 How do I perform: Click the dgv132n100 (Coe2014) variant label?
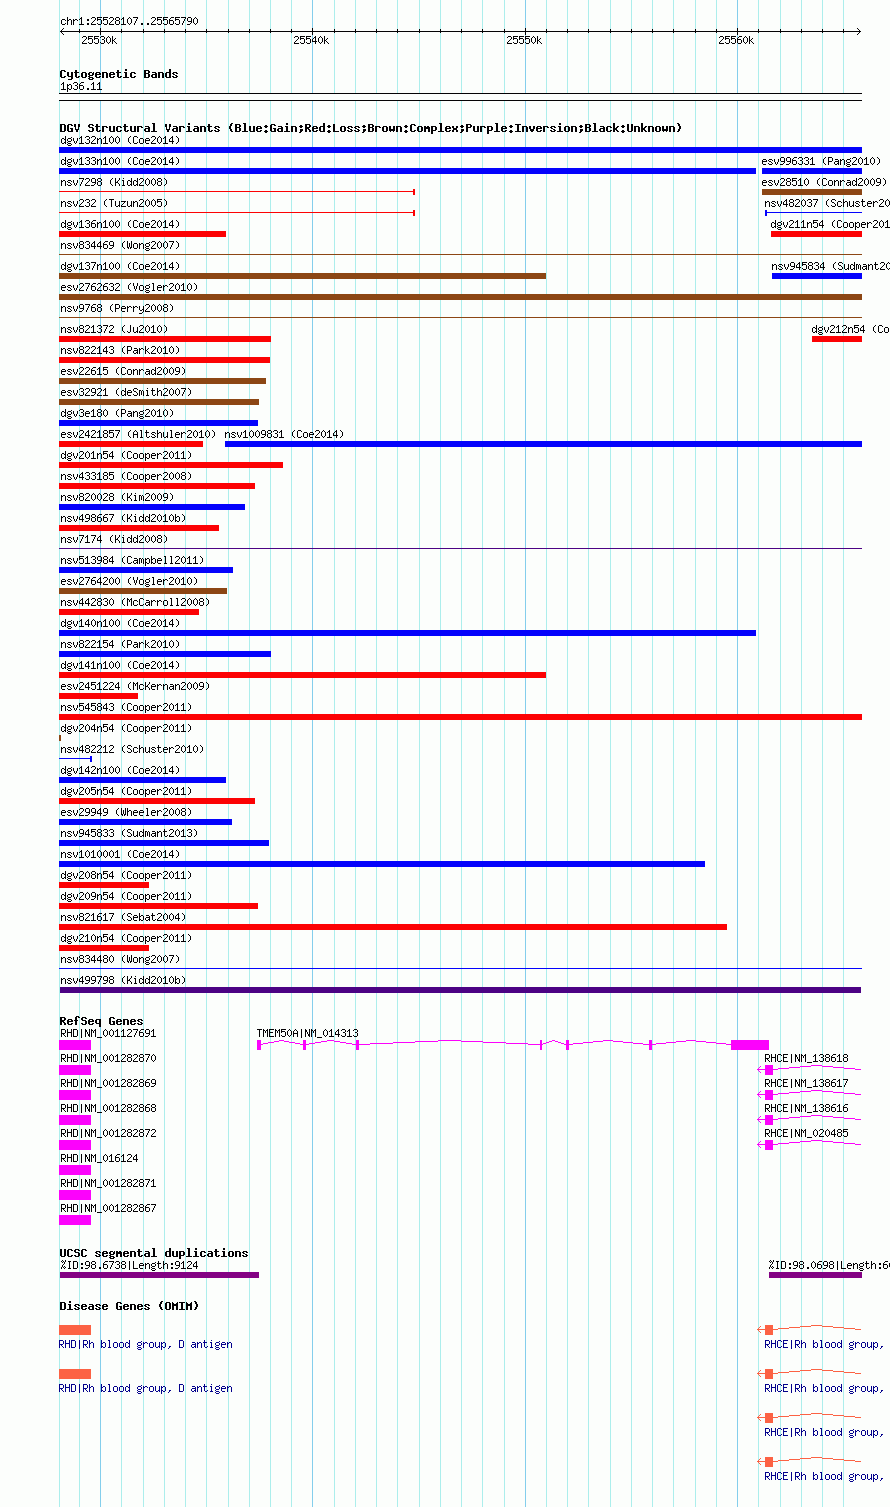click(120, 141)
